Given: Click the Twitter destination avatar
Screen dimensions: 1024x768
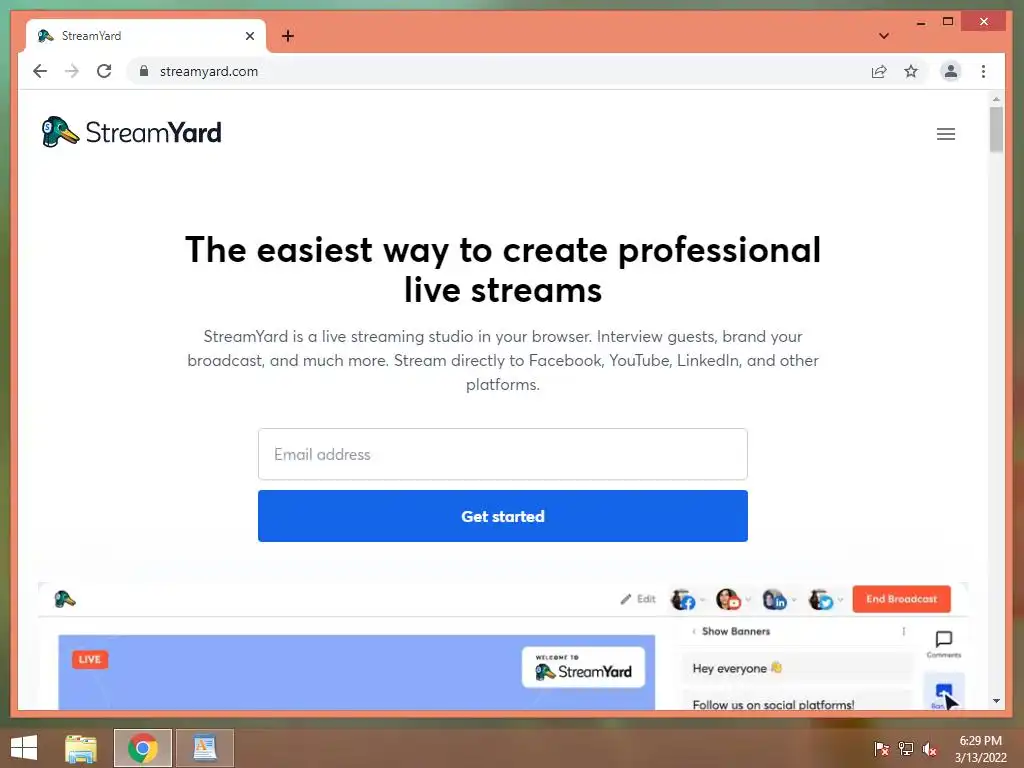Looking at the screenshot, I should pyautogui.click(x=821, y=599).
